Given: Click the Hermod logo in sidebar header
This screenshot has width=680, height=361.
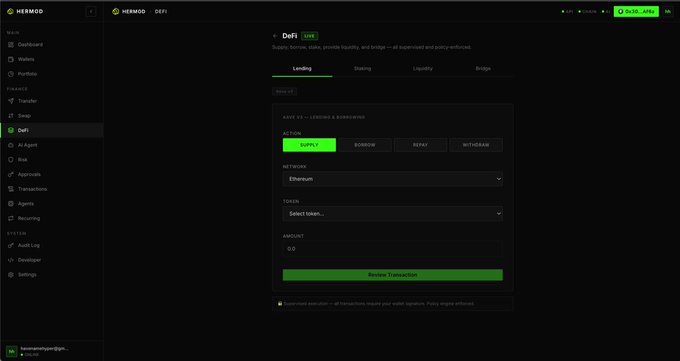Looking at the screenshot, I should click(10, 11).
